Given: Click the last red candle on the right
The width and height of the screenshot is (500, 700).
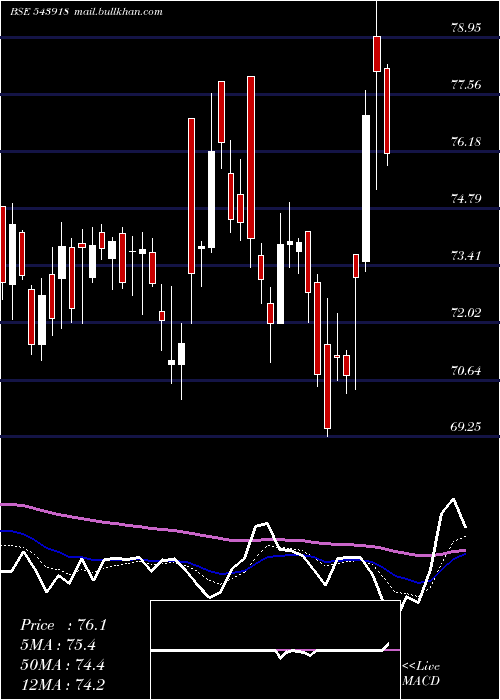Looking at the screenshot, I should pyautogui.click(x=387, y=111).
